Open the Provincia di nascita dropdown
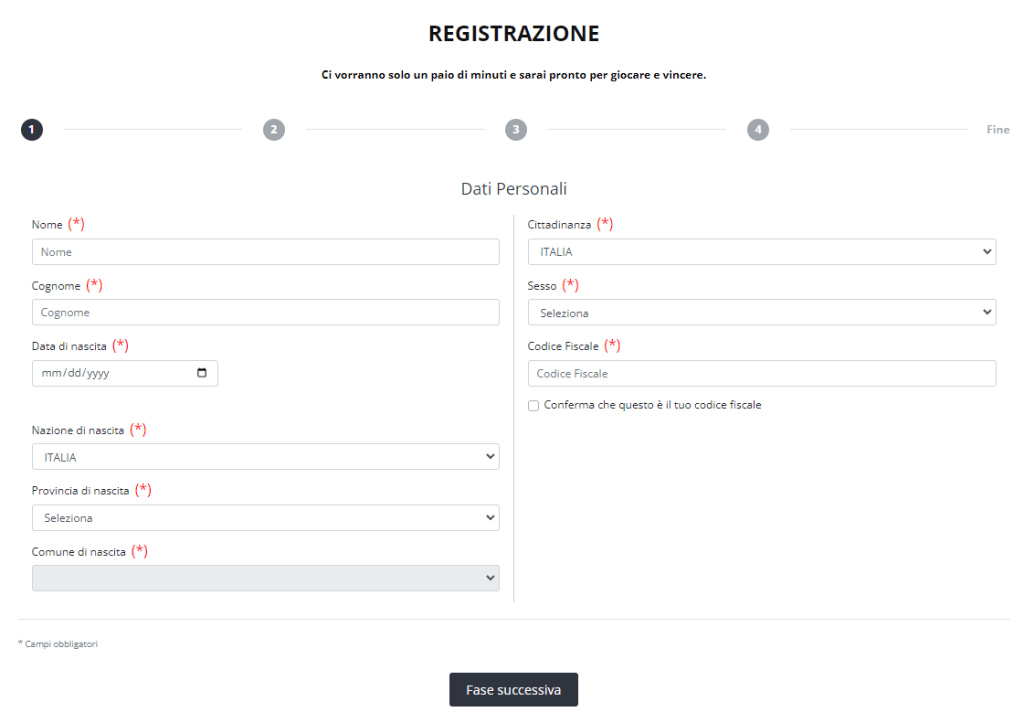1024x712 pixels. point(265,517)
